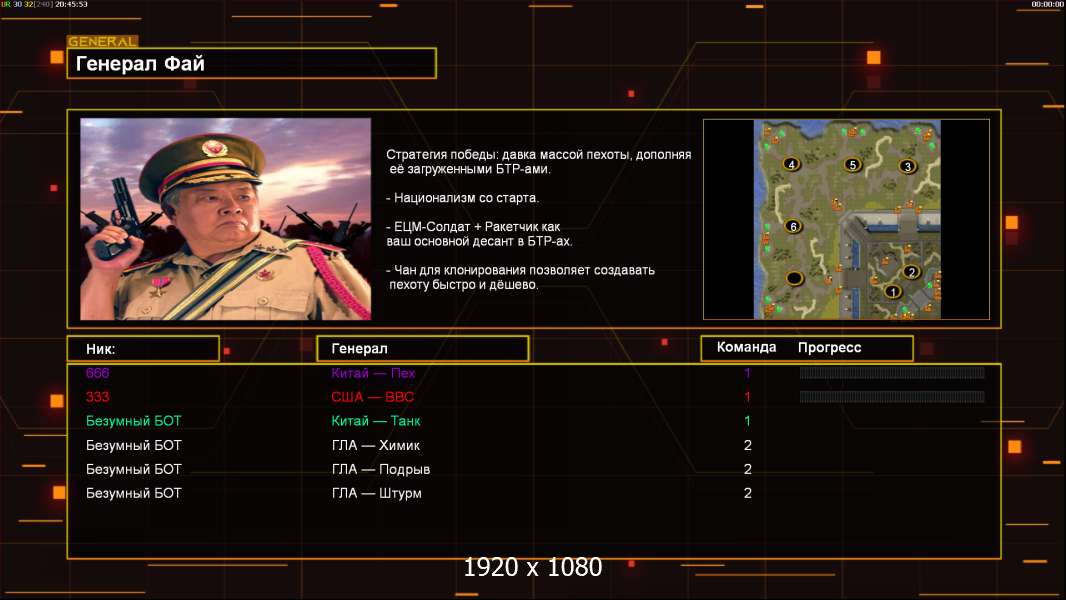Select player name 666 in the list
The image size is (1066, 600).
[98, 373]
